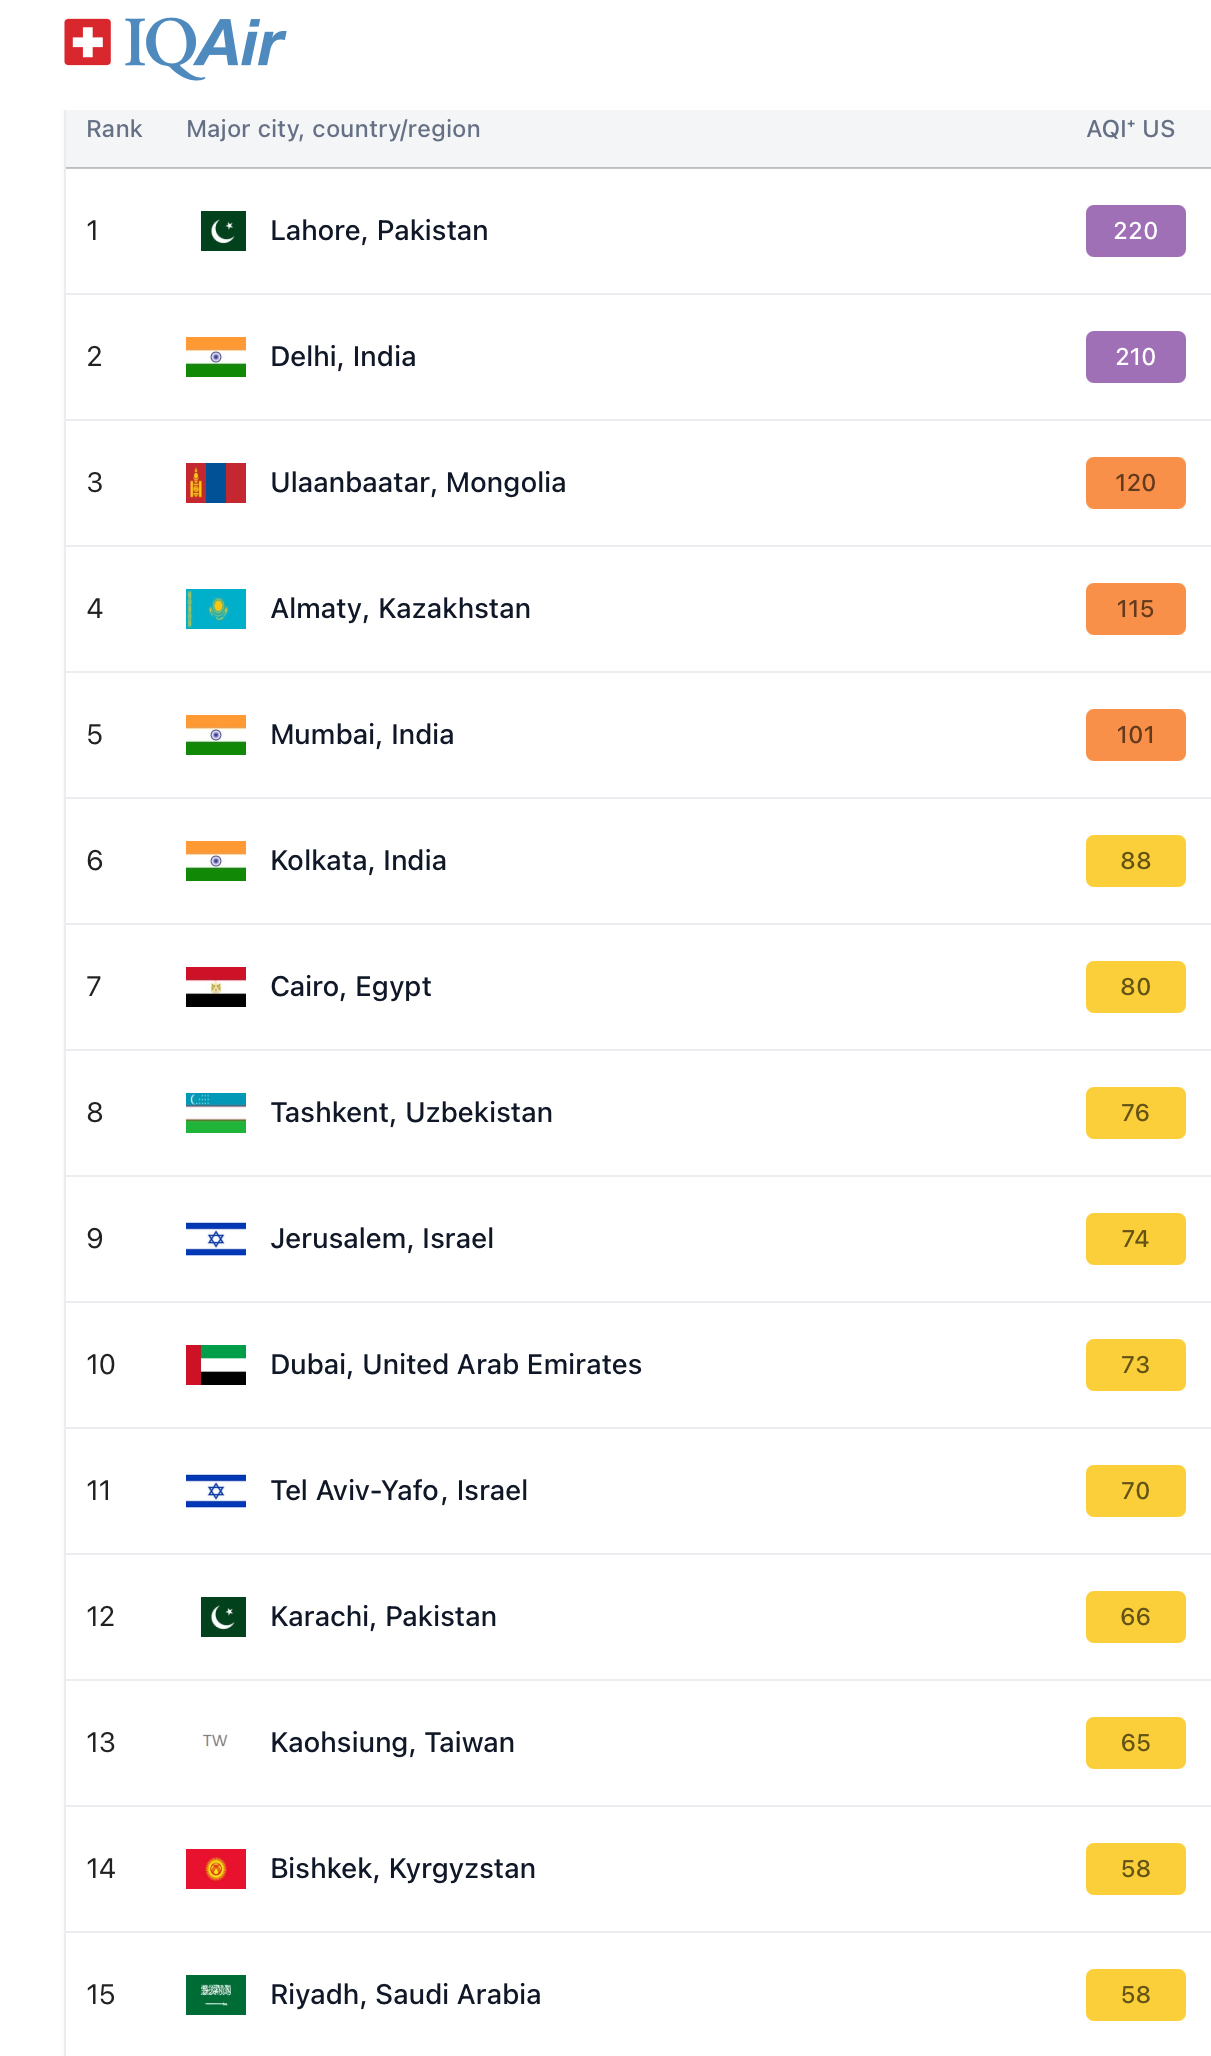Click the Uzbekistan flag icon

216,1113
